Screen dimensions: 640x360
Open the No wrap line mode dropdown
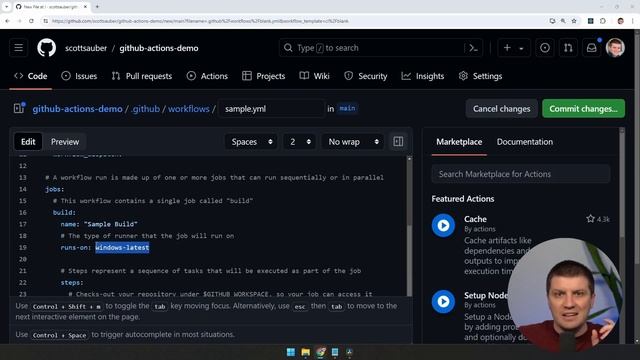[x=353, y=142]
